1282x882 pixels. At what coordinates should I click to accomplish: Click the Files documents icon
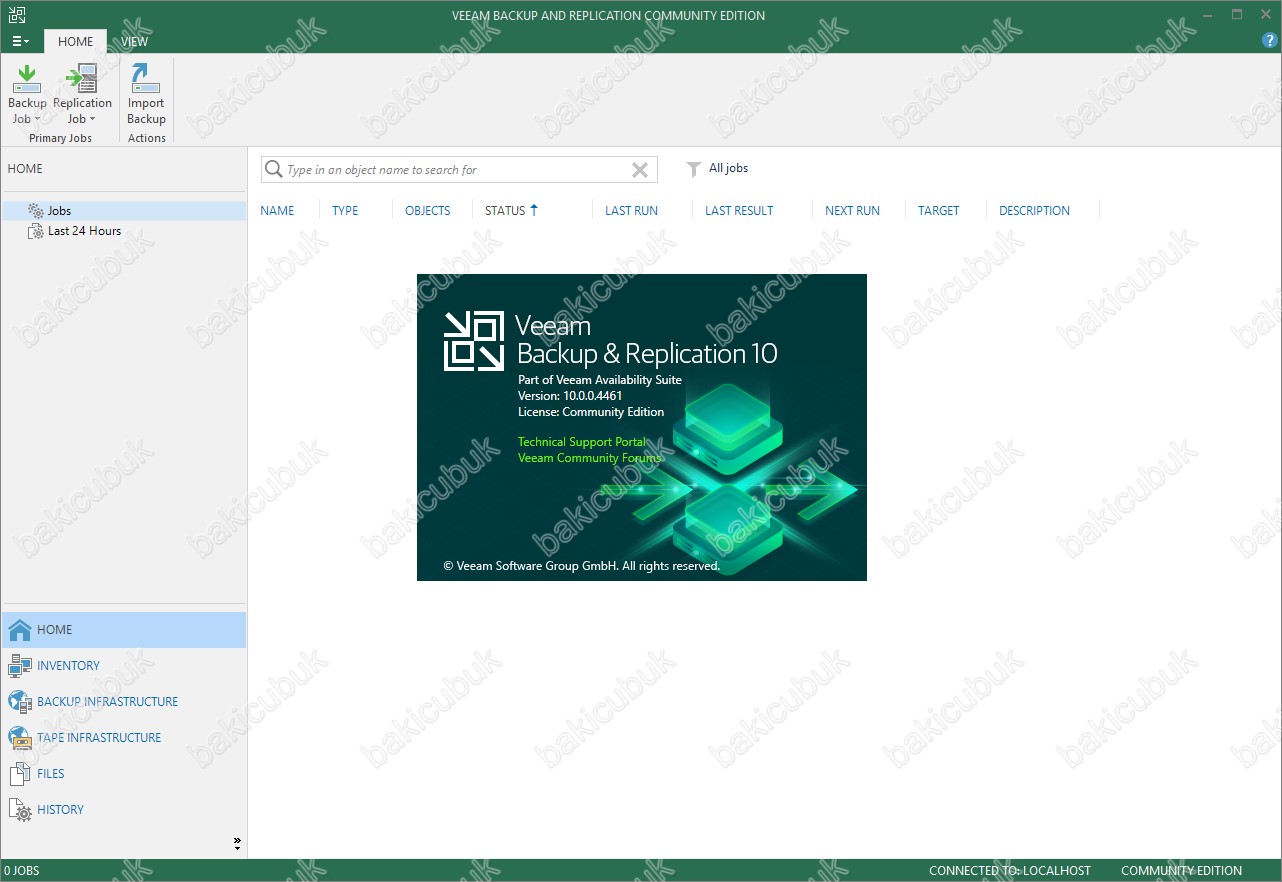coord(20,774)
